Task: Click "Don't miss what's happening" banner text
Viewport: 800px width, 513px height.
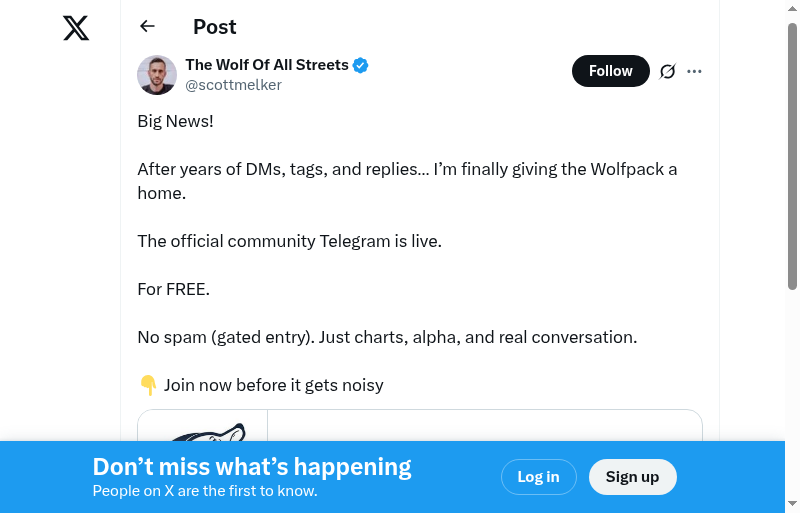Action: point(252,467)
